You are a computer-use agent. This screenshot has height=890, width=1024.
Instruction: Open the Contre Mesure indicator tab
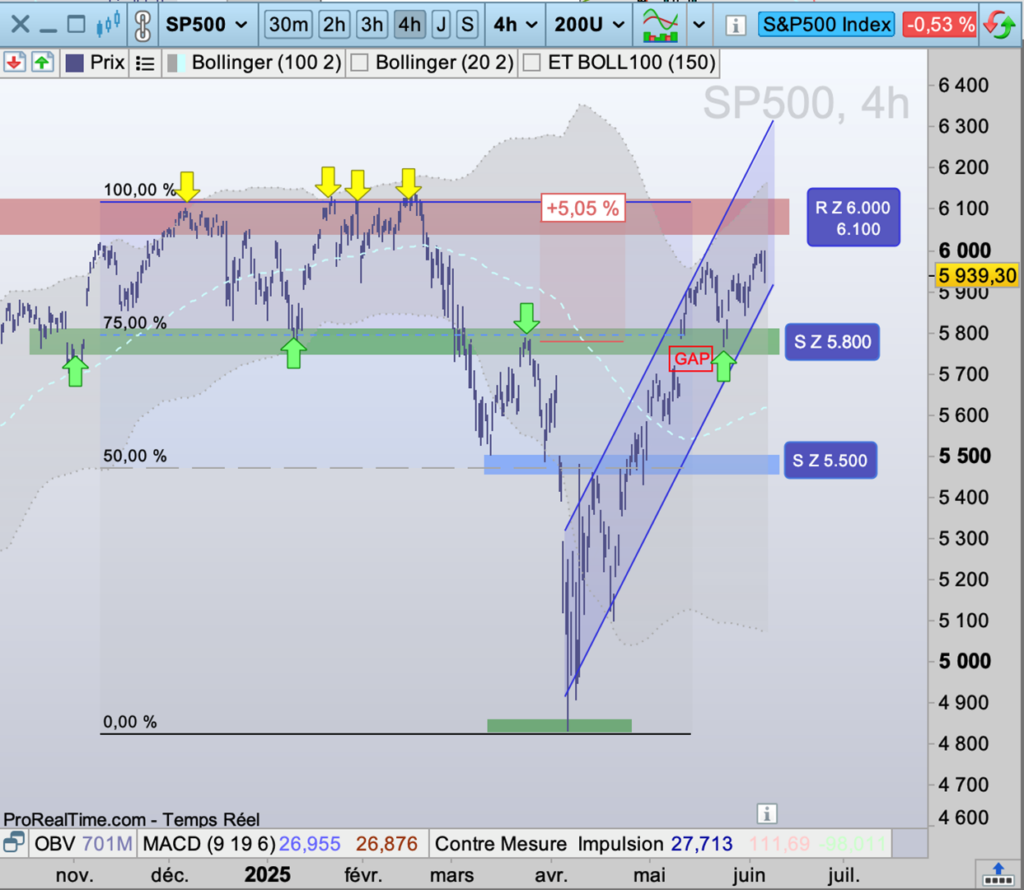[500, 843]
